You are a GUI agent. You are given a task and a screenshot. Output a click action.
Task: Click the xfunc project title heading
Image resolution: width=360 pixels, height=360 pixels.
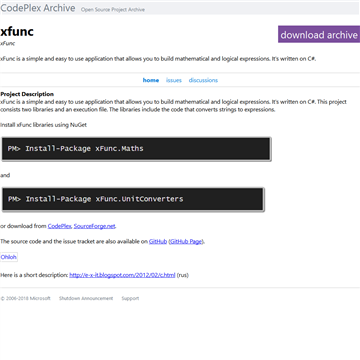coord(17,32)
